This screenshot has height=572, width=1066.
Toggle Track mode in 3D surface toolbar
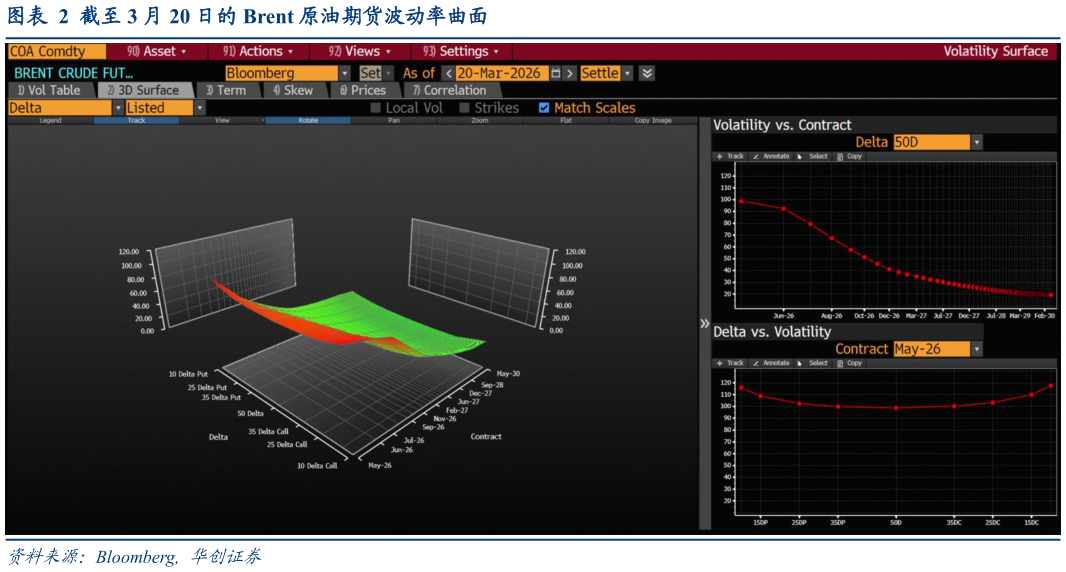136,120
